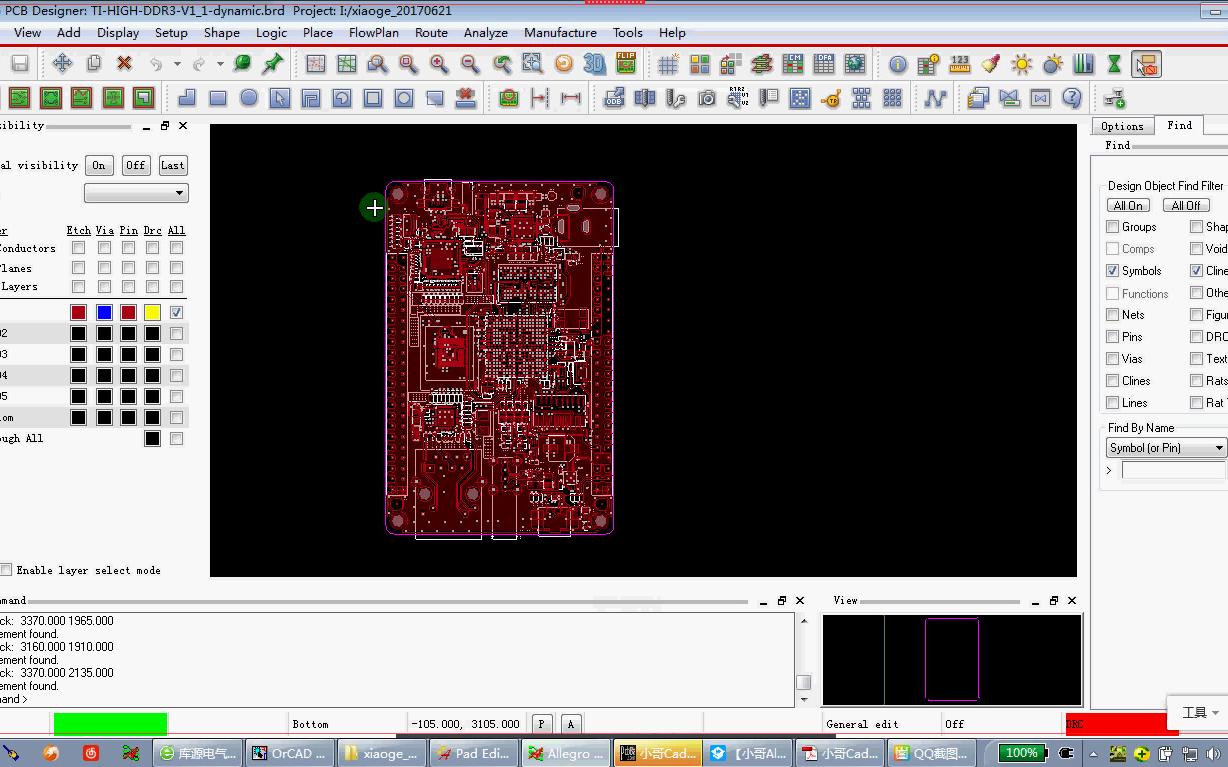
Task: Open the 工具 tools dropdown
Action: pyautogui.click(x=1200, y=713)
